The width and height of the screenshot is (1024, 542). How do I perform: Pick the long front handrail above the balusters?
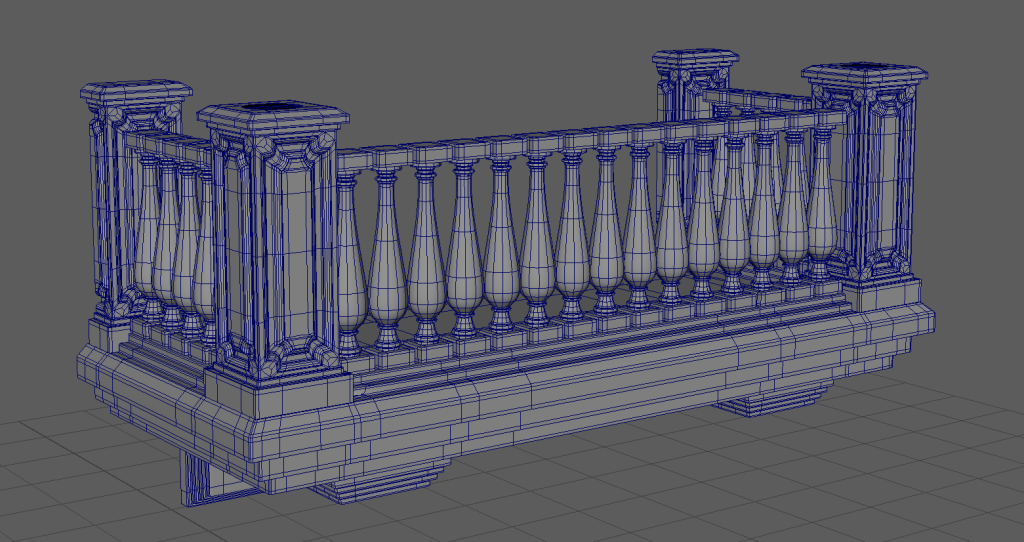click(591, 139)
